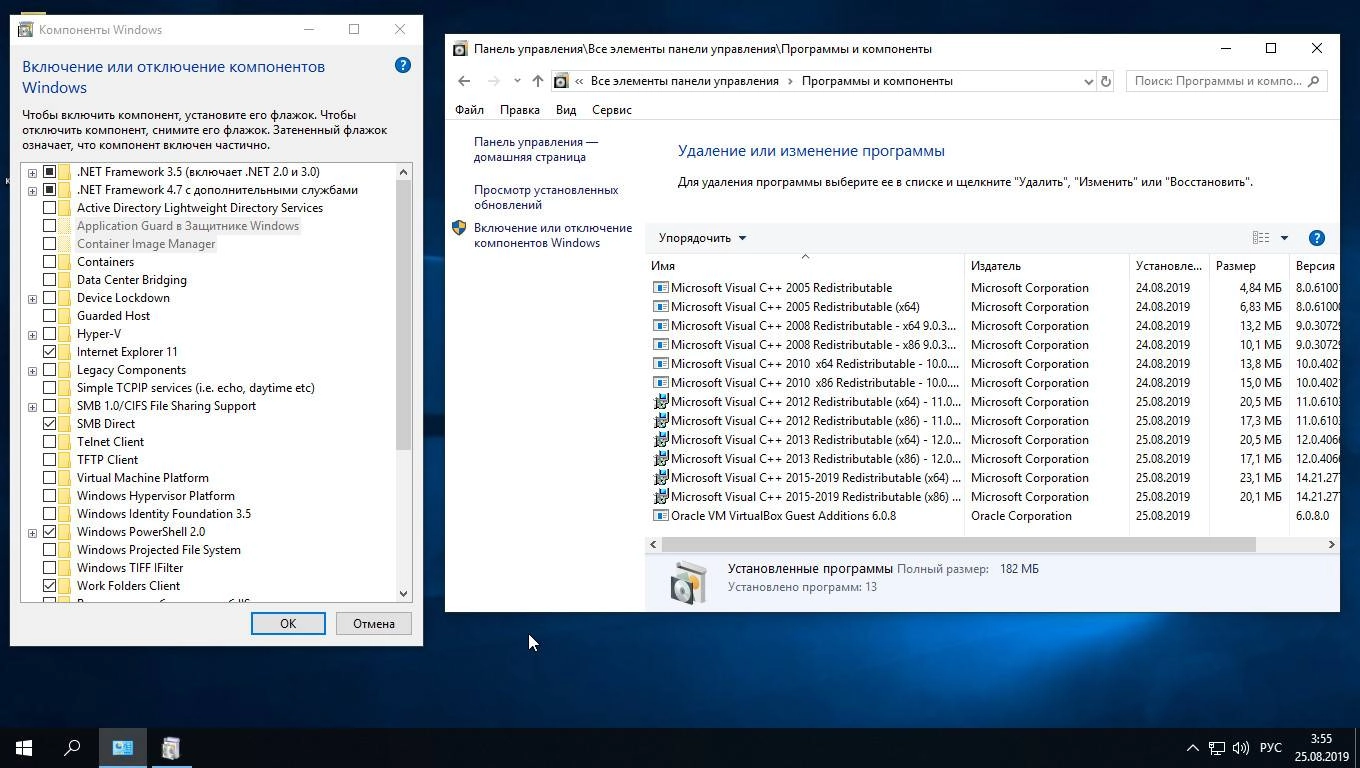1360x768 pixels.
Task: Click the refresh icon beside address bar
Action: 1106,81
